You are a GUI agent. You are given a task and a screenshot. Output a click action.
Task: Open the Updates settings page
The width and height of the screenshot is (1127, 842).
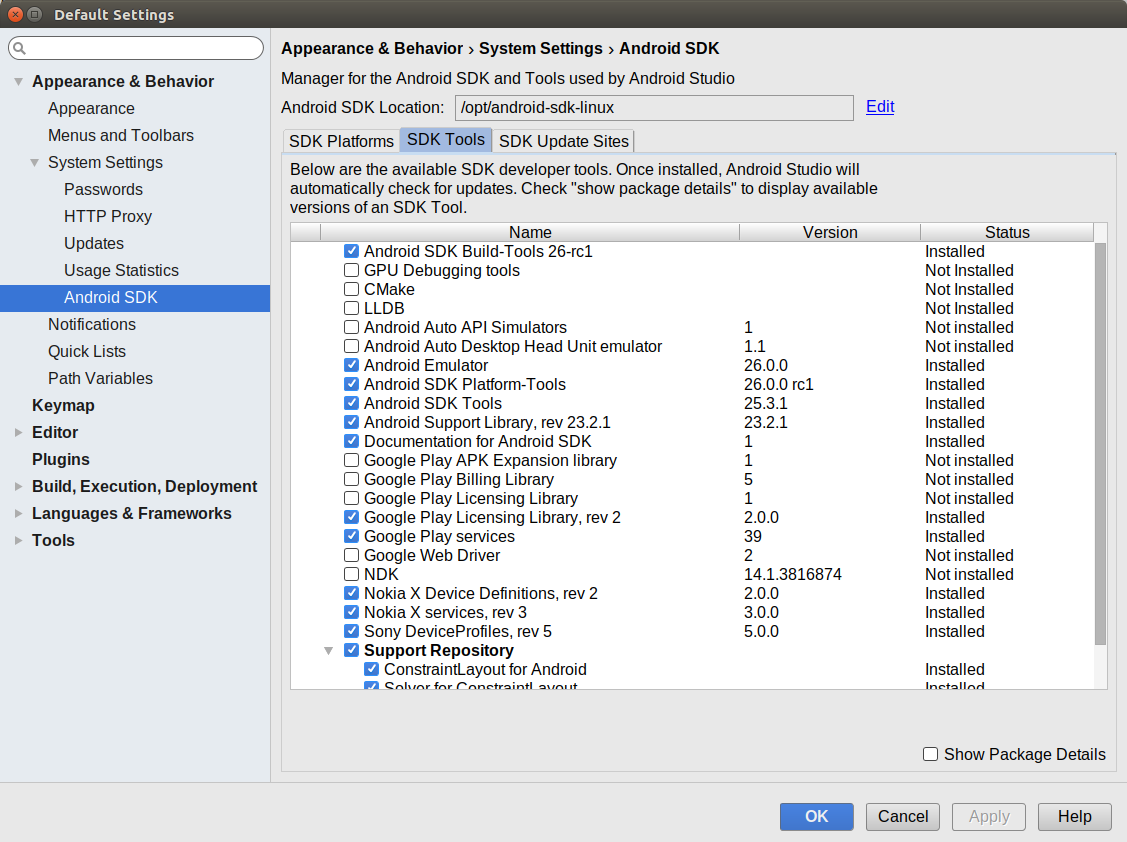click(x=94, y=244)
